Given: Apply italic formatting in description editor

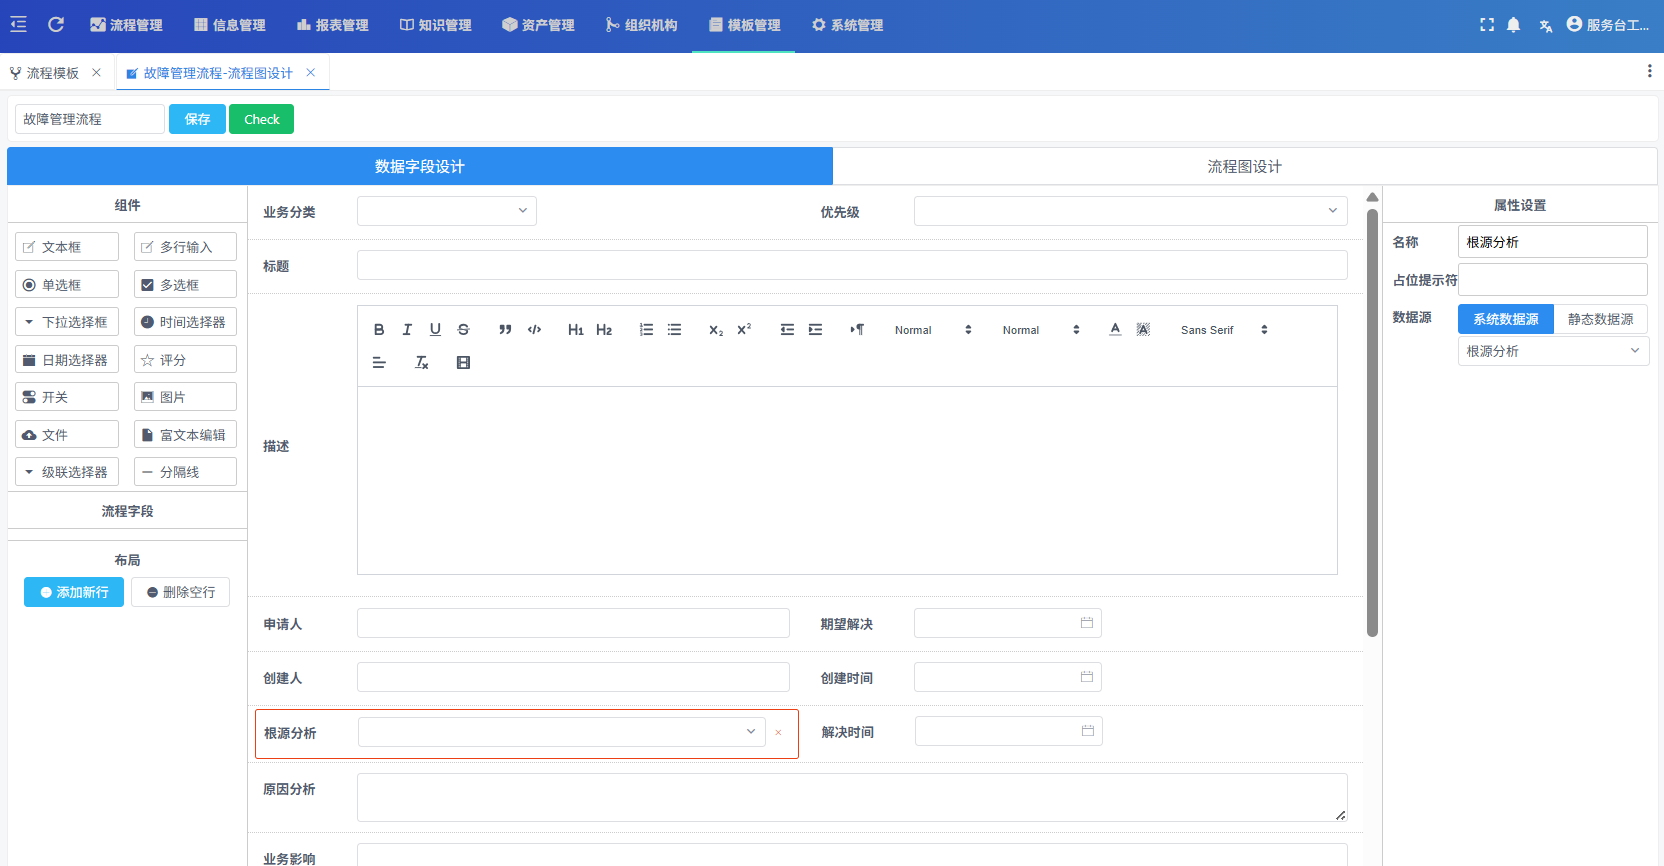Looking at the screenshot, I should (x=407, y=330).
